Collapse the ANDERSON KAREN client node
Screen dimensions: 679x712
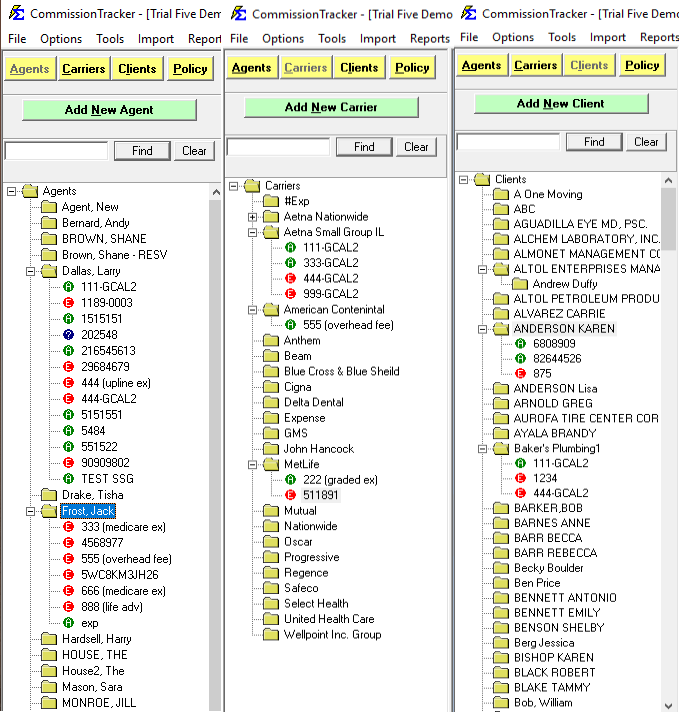pyautogui.click(x=482, y=329)
